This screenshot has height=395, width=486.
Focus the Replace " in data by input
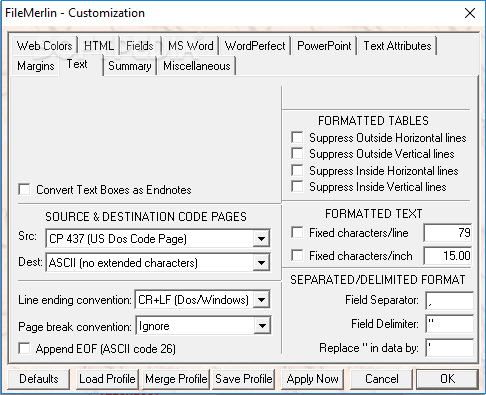click(x=449, y=348)
